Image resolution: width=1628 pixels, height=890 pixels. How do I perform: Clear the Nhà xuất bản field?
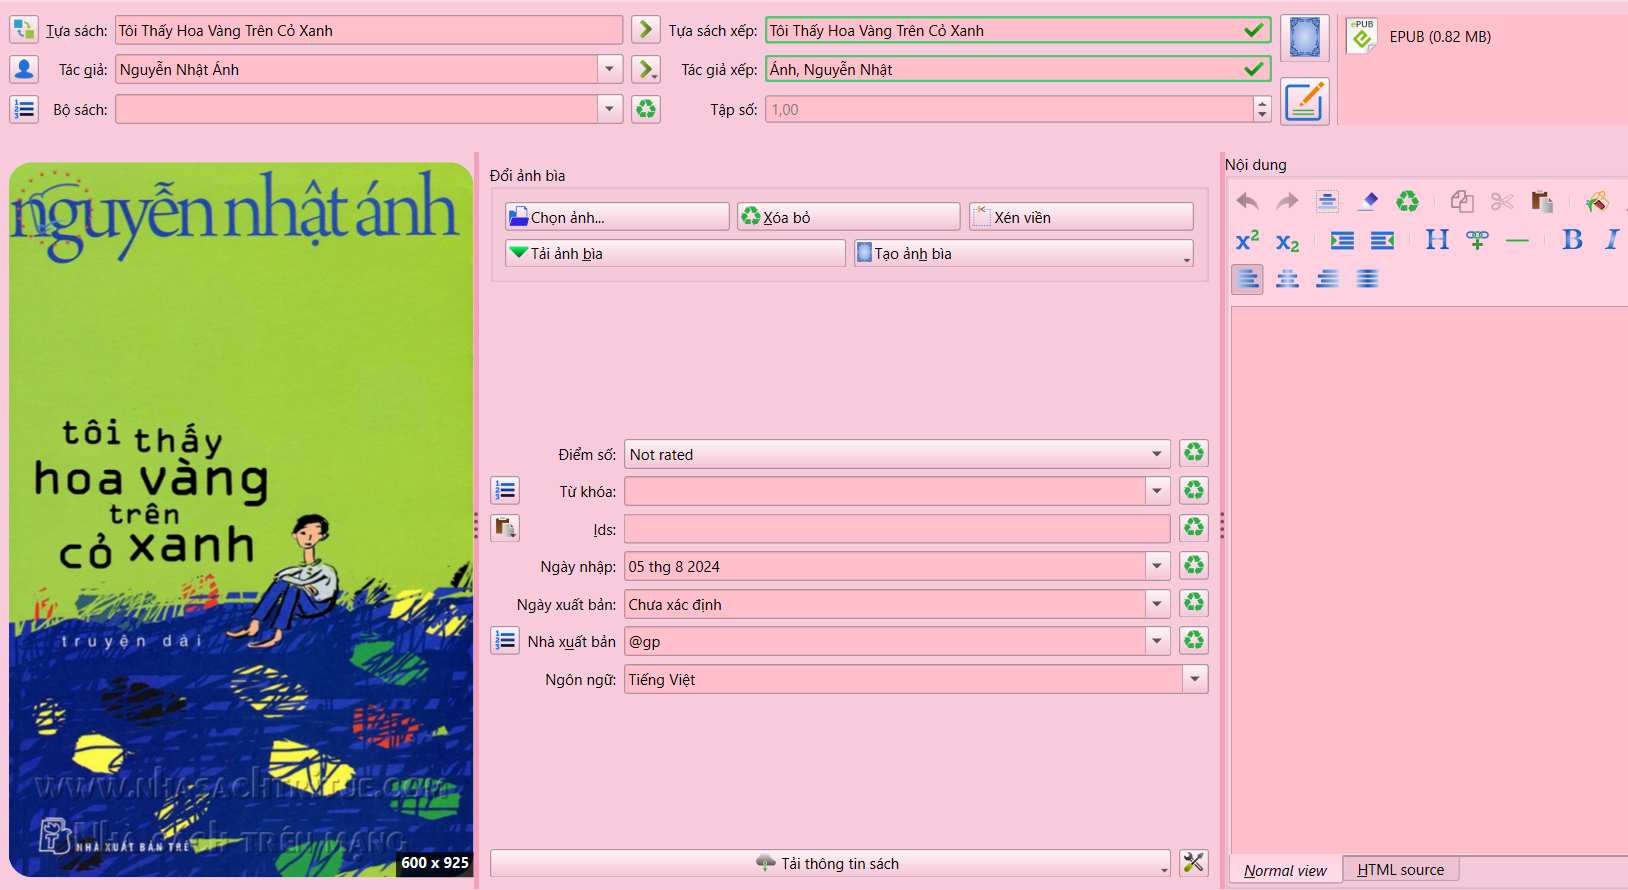[x=1194, y=640]
